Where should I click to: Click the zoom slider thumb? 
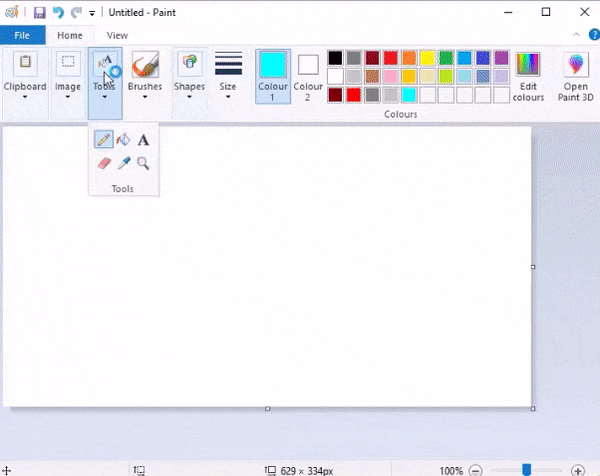tap(527, 469)
